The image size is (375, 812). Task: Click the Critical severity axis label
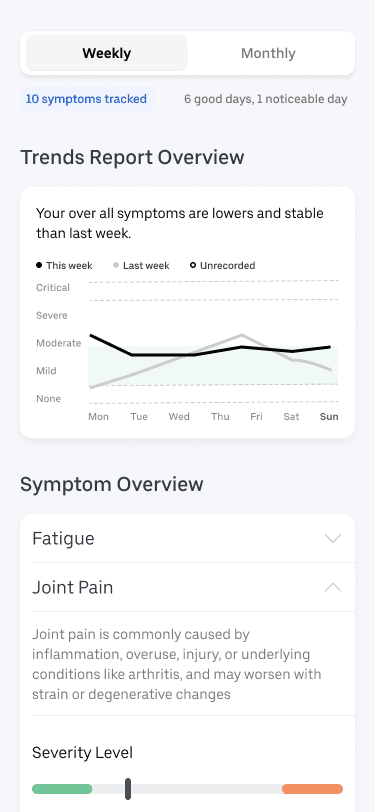[53, 287]
